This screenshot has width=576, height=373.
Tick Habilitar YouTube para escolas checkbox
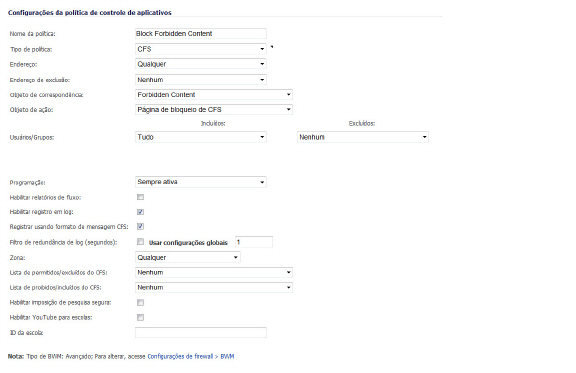(x=140, y=318)
